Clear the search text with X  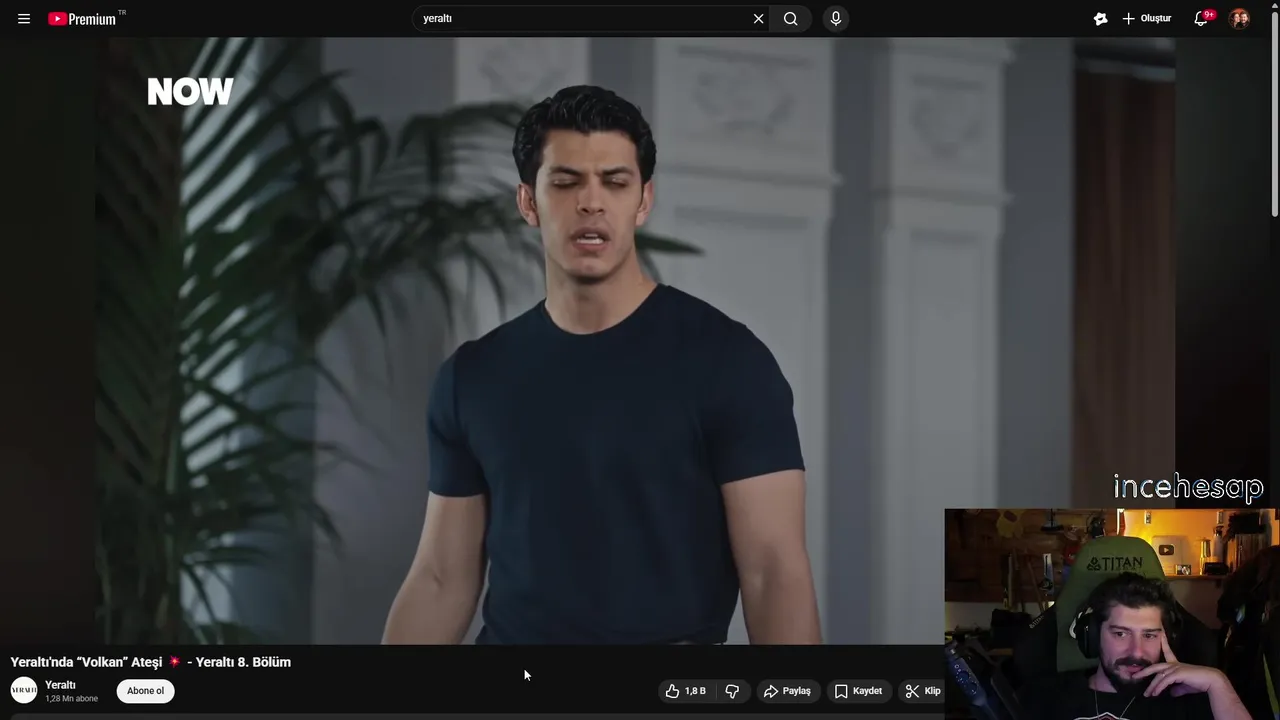[x=758, y=18]
